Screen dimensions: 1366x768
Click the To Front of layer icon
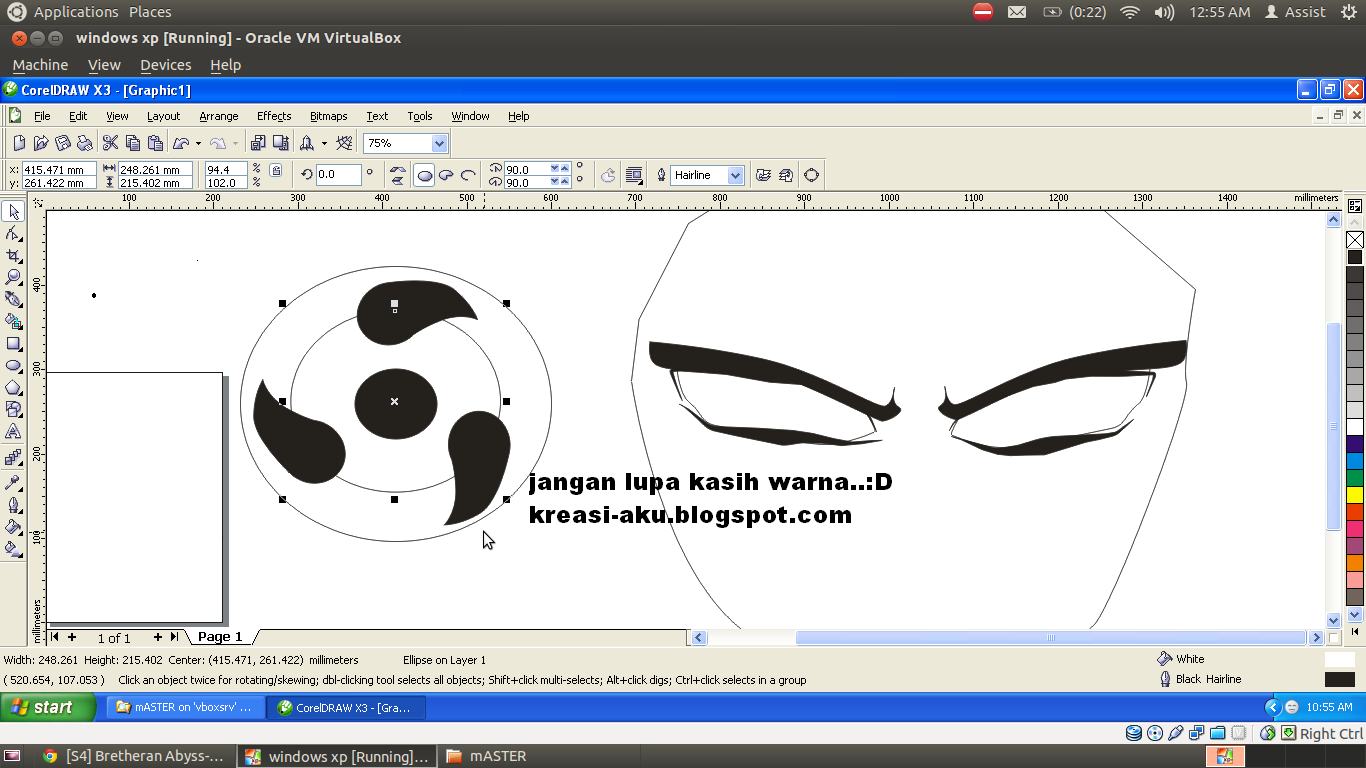point(763,175)
